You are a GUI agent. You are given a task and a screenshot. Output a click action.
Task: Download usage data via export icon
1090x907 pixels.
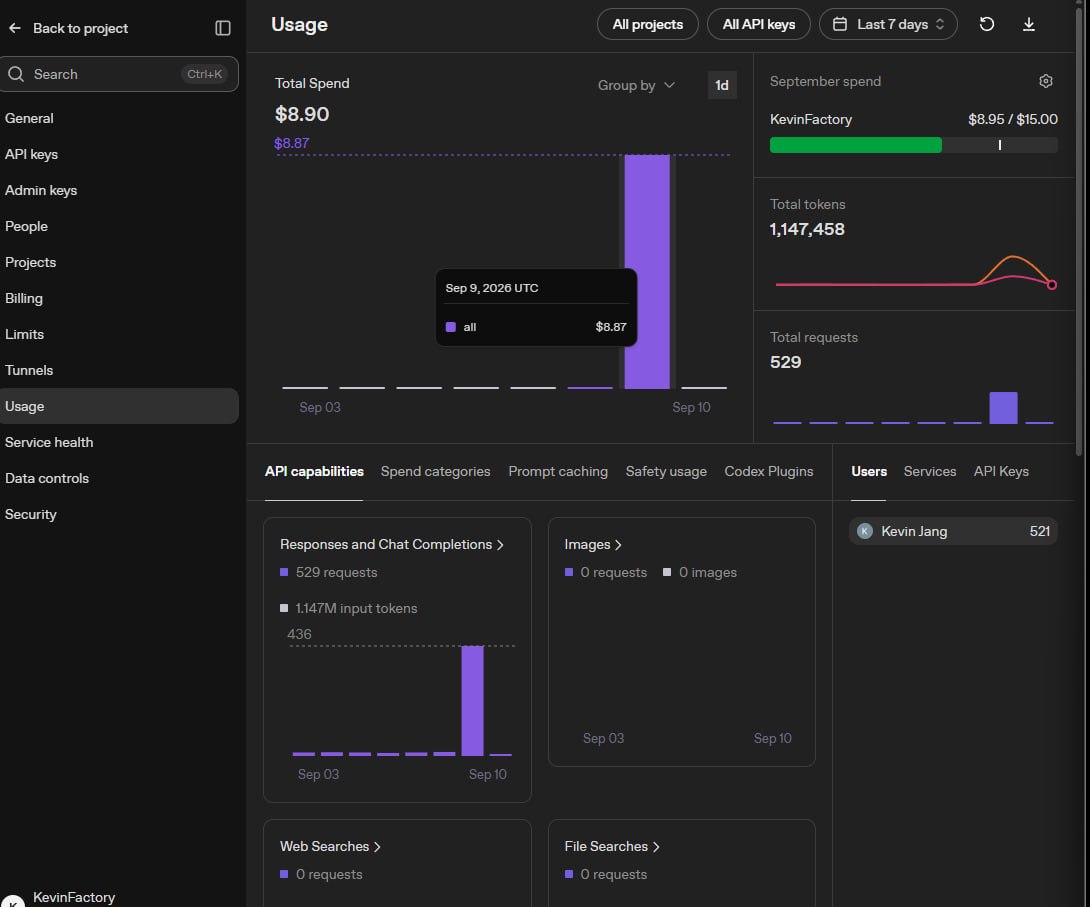[1029, 24]
